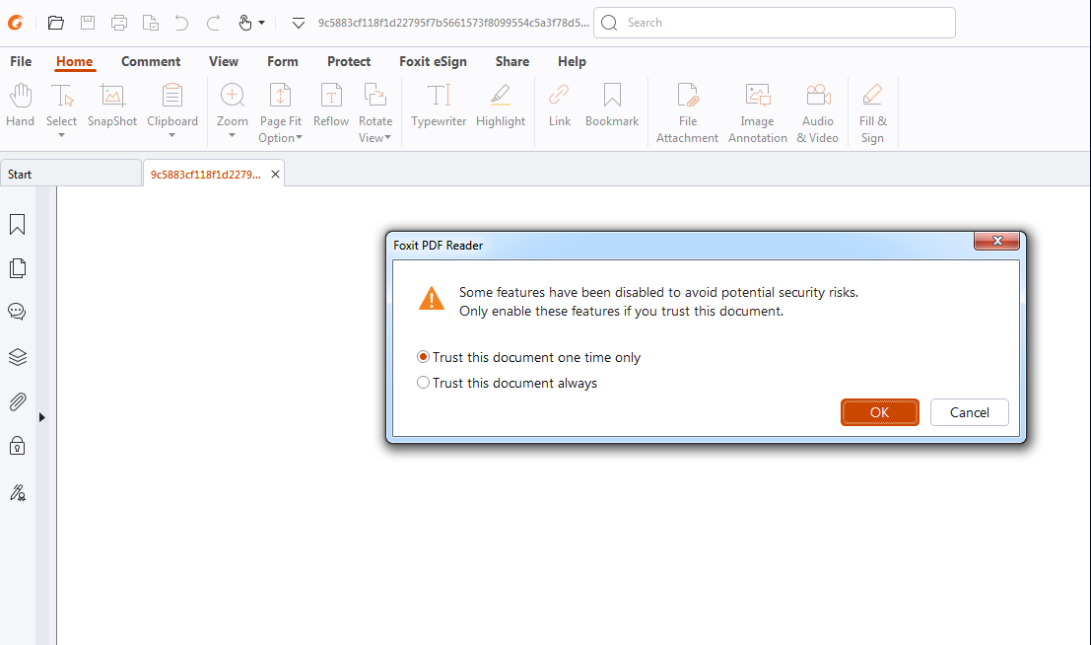Open the Foxit eSign tab
The width and height of the screenshot is (1091, 645).
point(433,61)
